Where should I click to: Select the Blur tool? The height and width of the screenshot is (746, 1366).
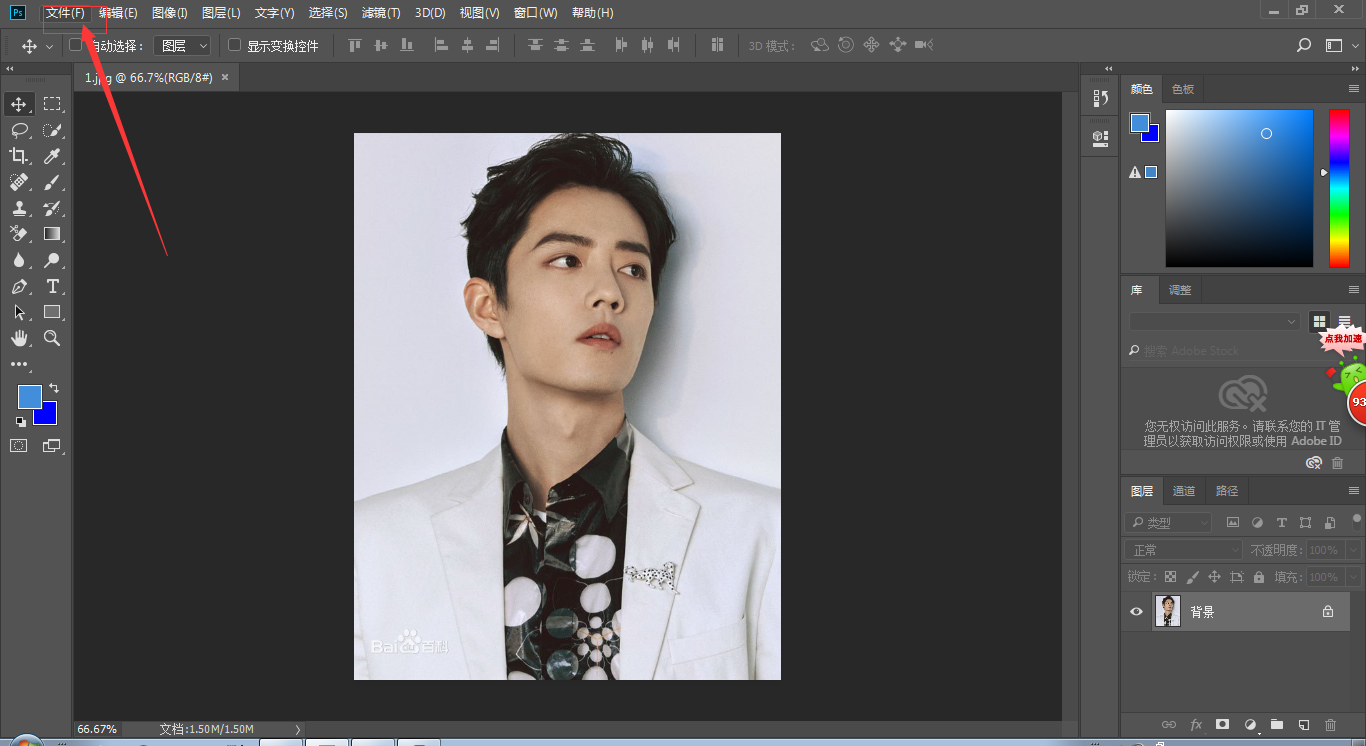tap(19, 260)
